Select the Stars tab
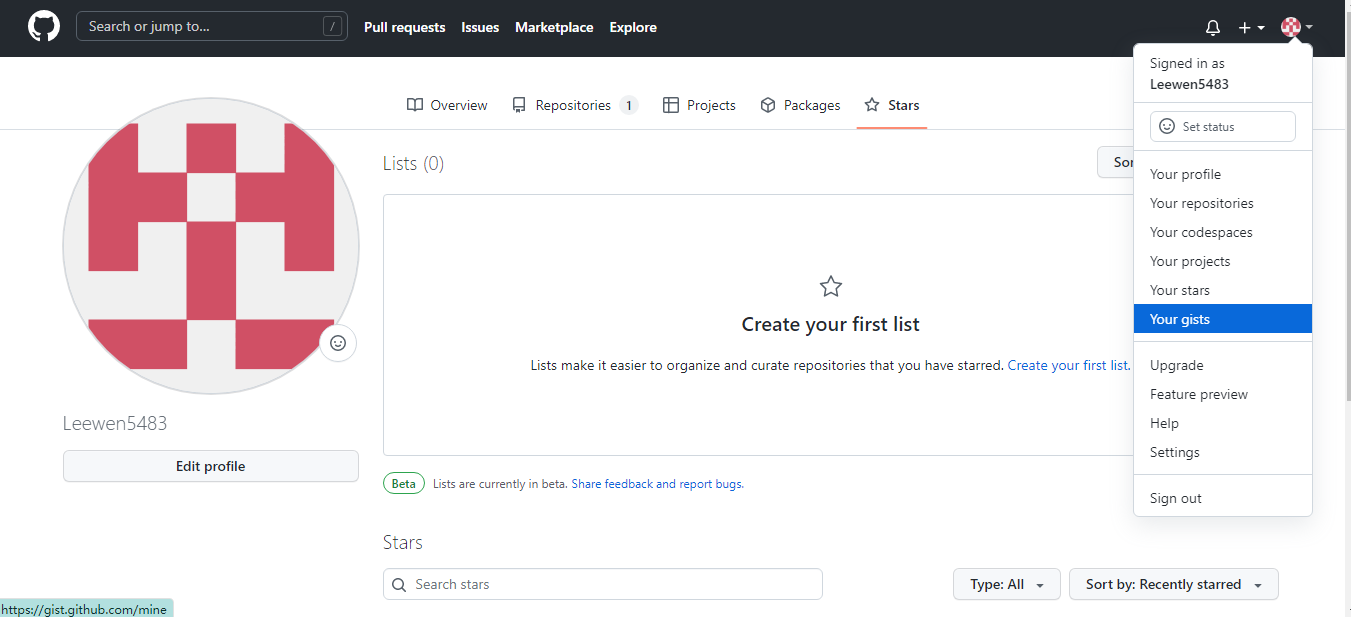Image resolution: width=1351 pixels, height=617 pixels. coord(892,105)
